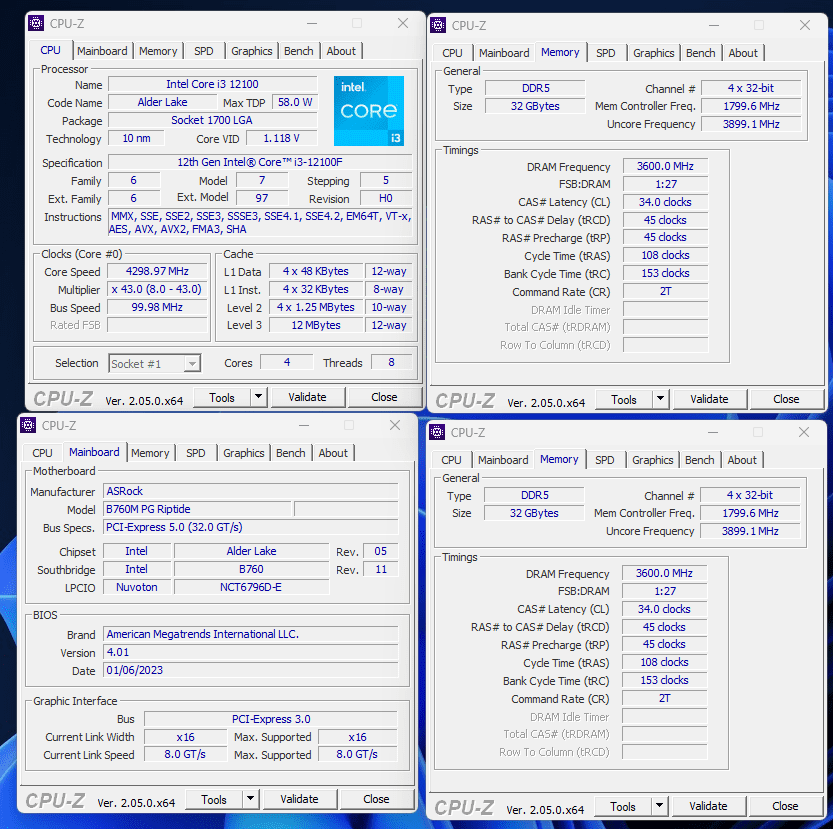The width and height of the screenshot is (833, 829).
Task: Open the Memory tab in the CPU window
Action: pos(158,51)
